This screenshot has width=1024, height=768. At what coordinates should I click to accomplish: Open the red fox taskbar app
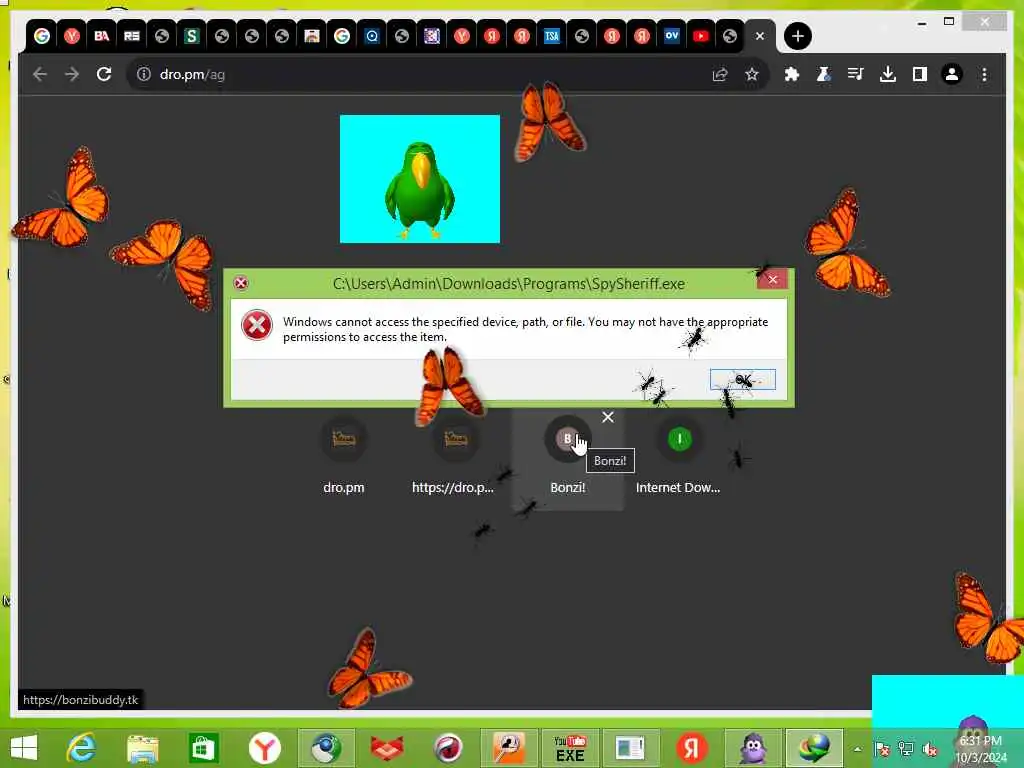point(387,748)
